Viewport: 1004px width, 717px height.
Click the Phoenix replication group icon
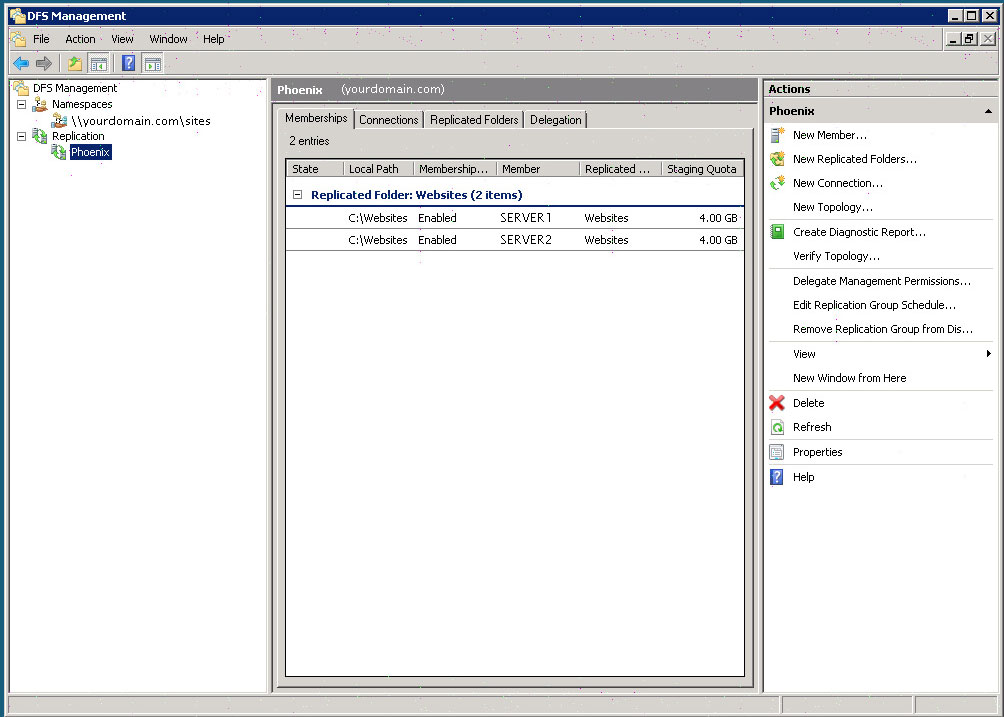point(59,152)
